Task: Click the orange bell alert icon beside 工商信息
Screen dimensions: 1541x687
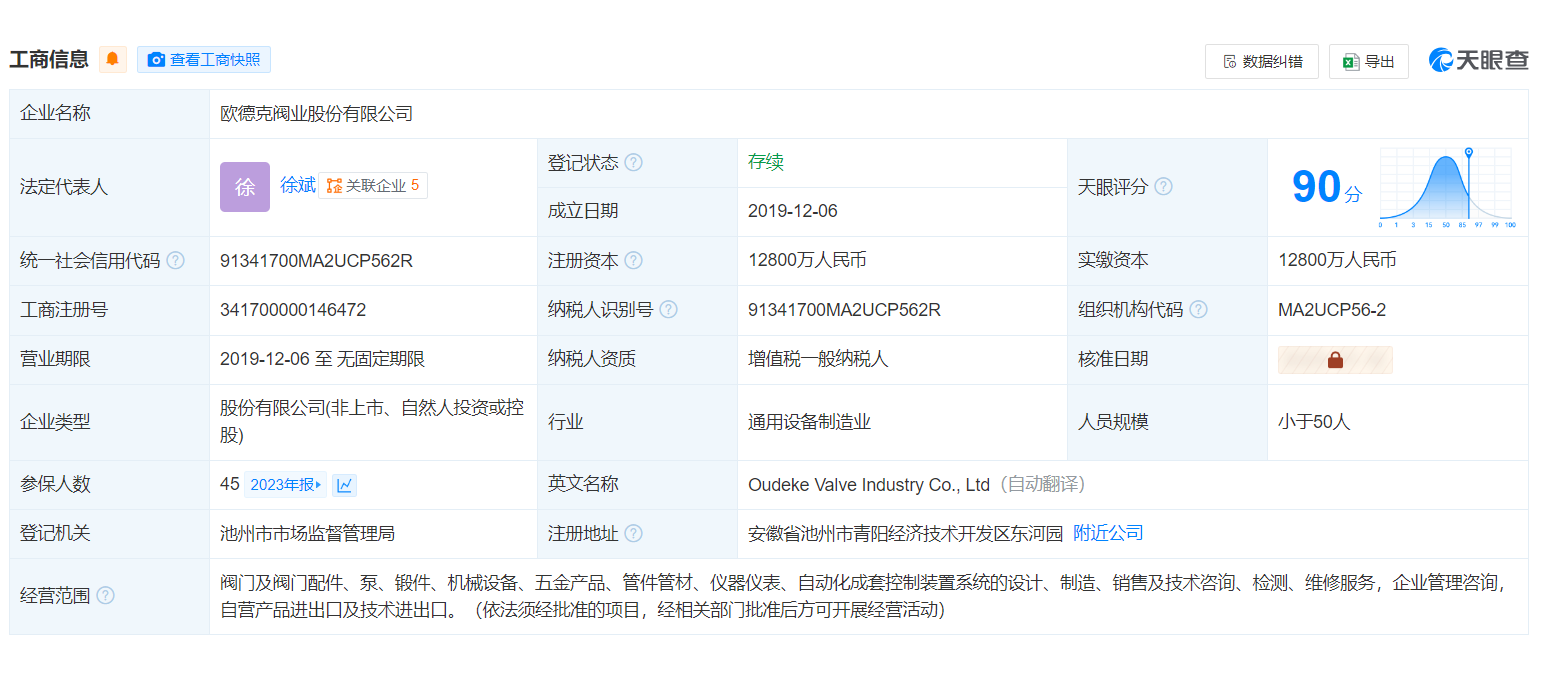Action: (113, 59)
